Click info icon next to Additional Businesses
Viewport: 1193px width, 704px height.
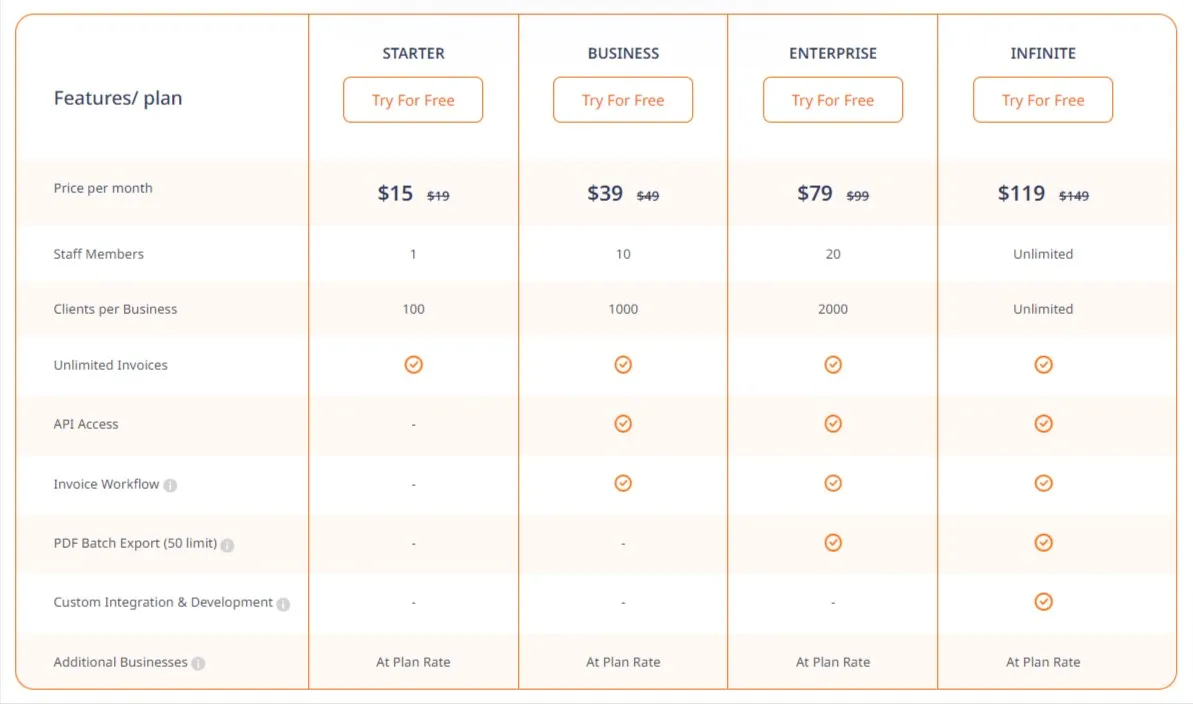point(199,664)
